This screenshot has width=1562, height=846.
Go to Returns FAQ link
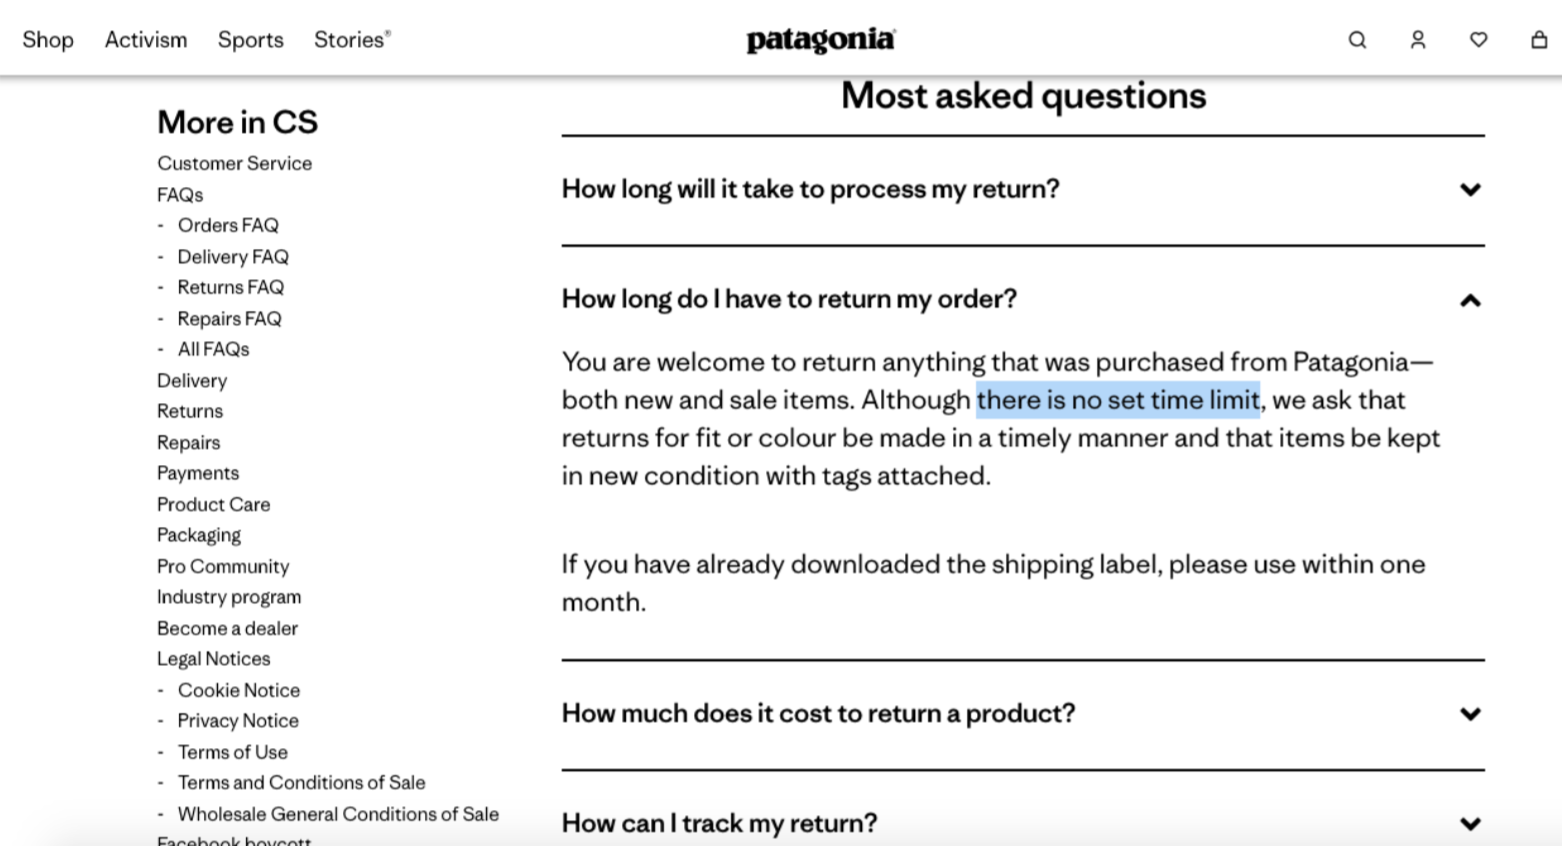coord(231,287)
